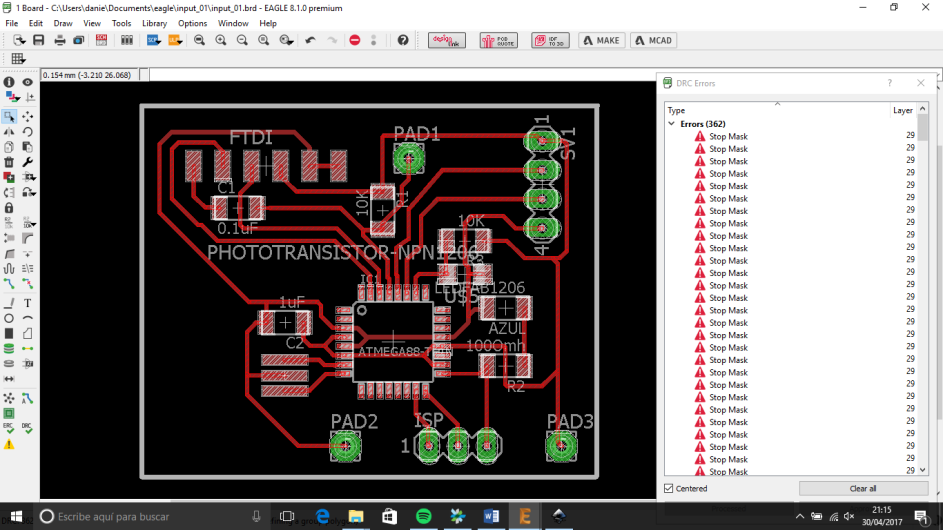Open the Windows Start menu
This screenshot has width=943, height=530.
[16, 516]
